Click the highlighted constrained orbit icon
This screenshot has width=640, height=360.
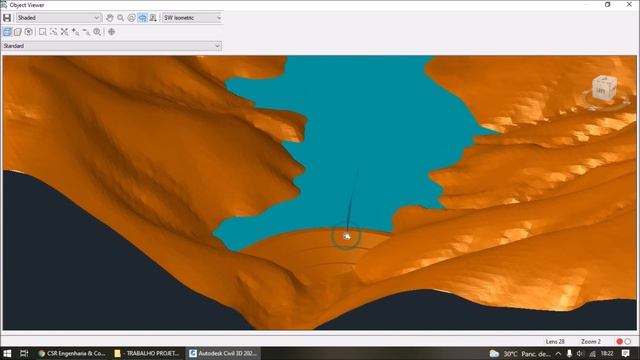click(x=142, y=18)
